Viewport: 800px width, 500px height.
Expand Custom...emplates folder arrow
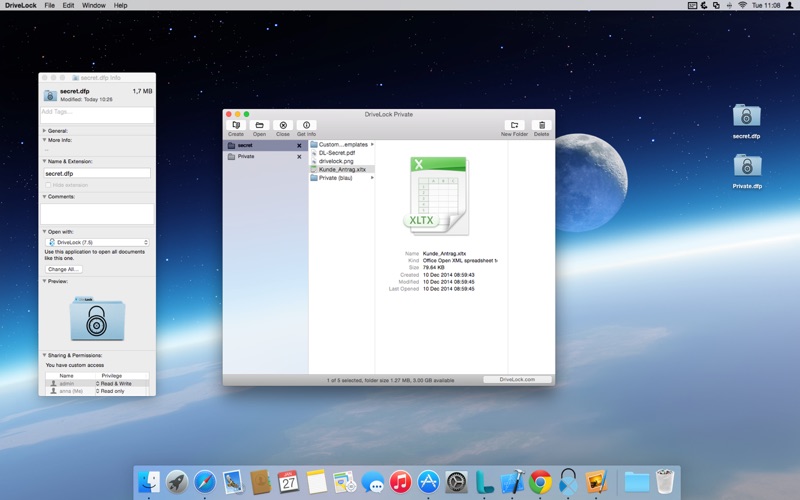[372, 144]
